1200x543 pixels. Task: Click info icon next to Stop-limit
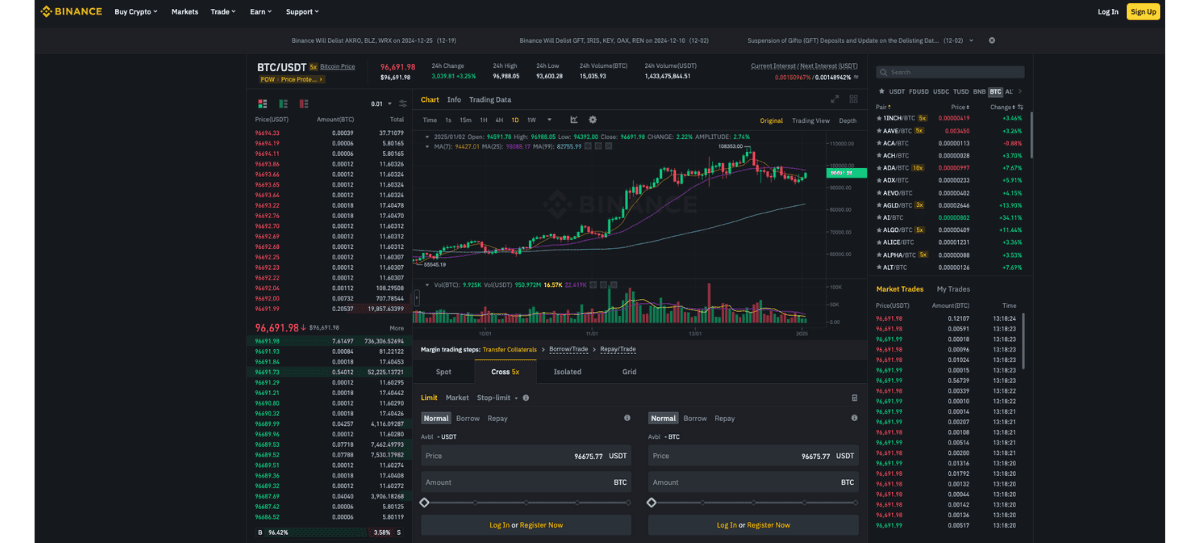(526, 397)
